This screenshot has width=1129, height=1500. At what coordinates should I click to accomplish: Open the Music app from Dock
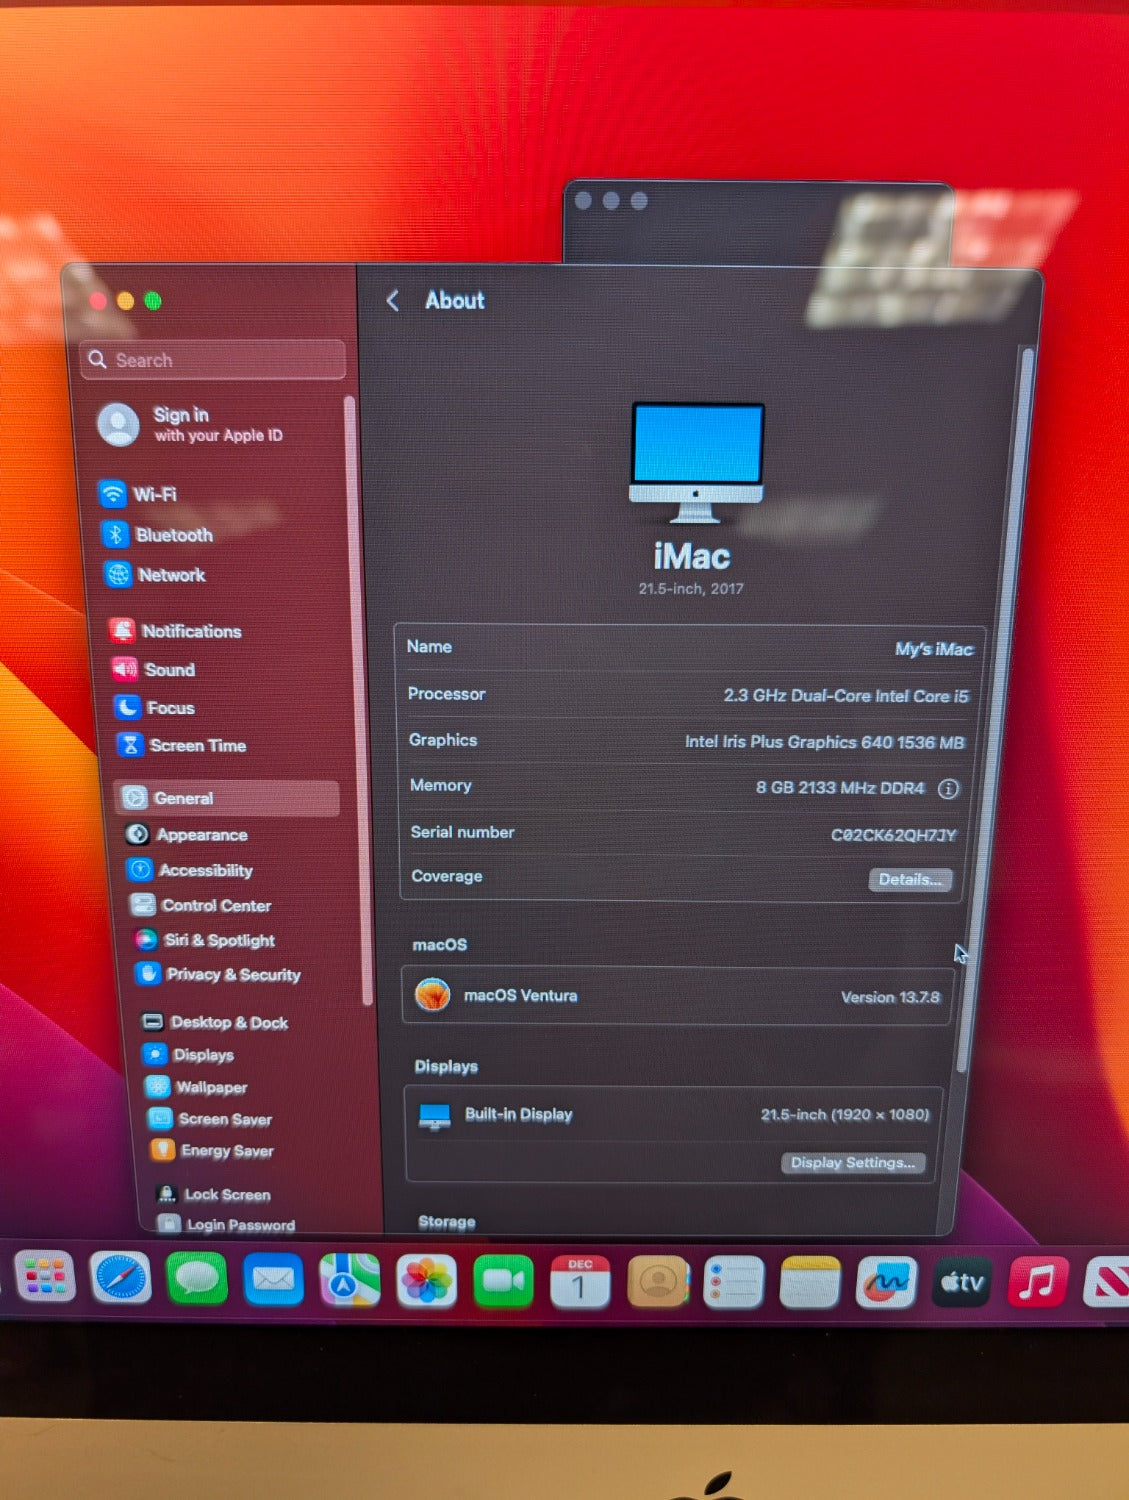pos(1037,1282)
